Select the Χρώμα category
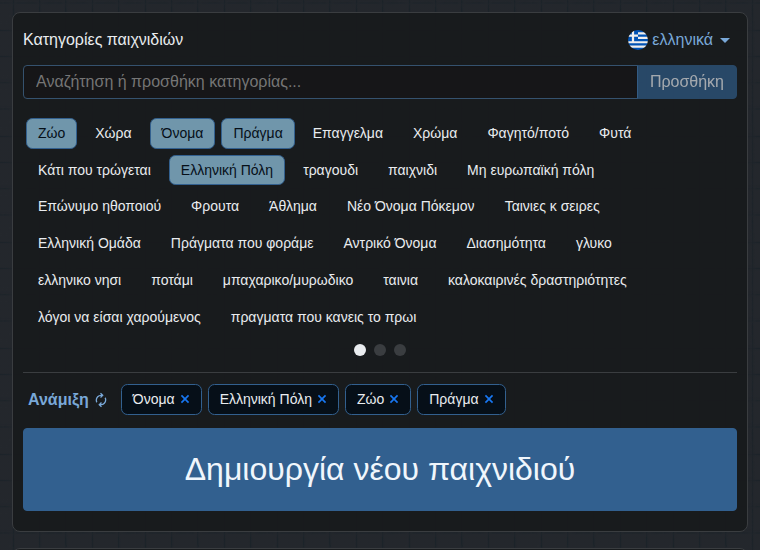 435,133
